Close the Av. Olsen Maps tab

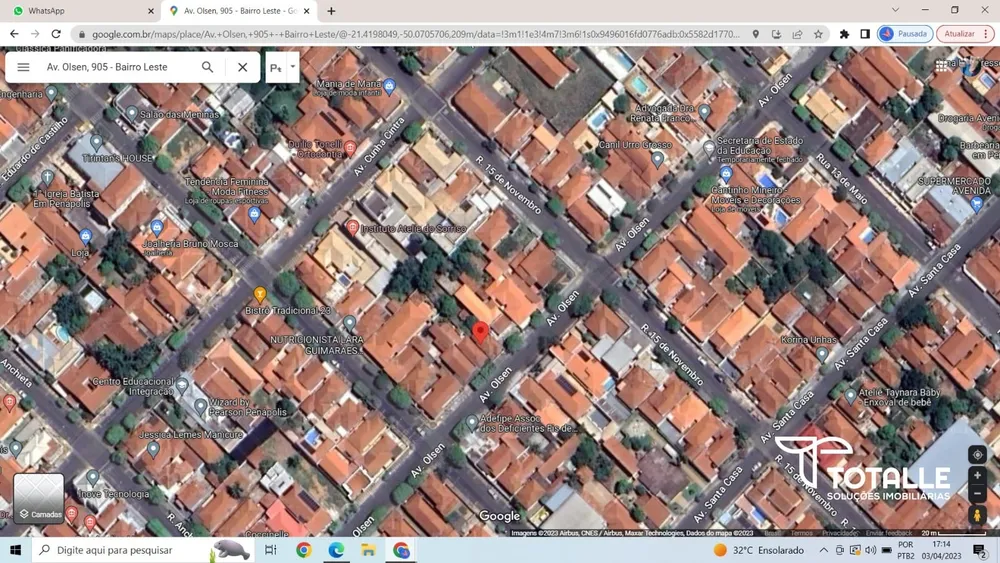(307, 11)
